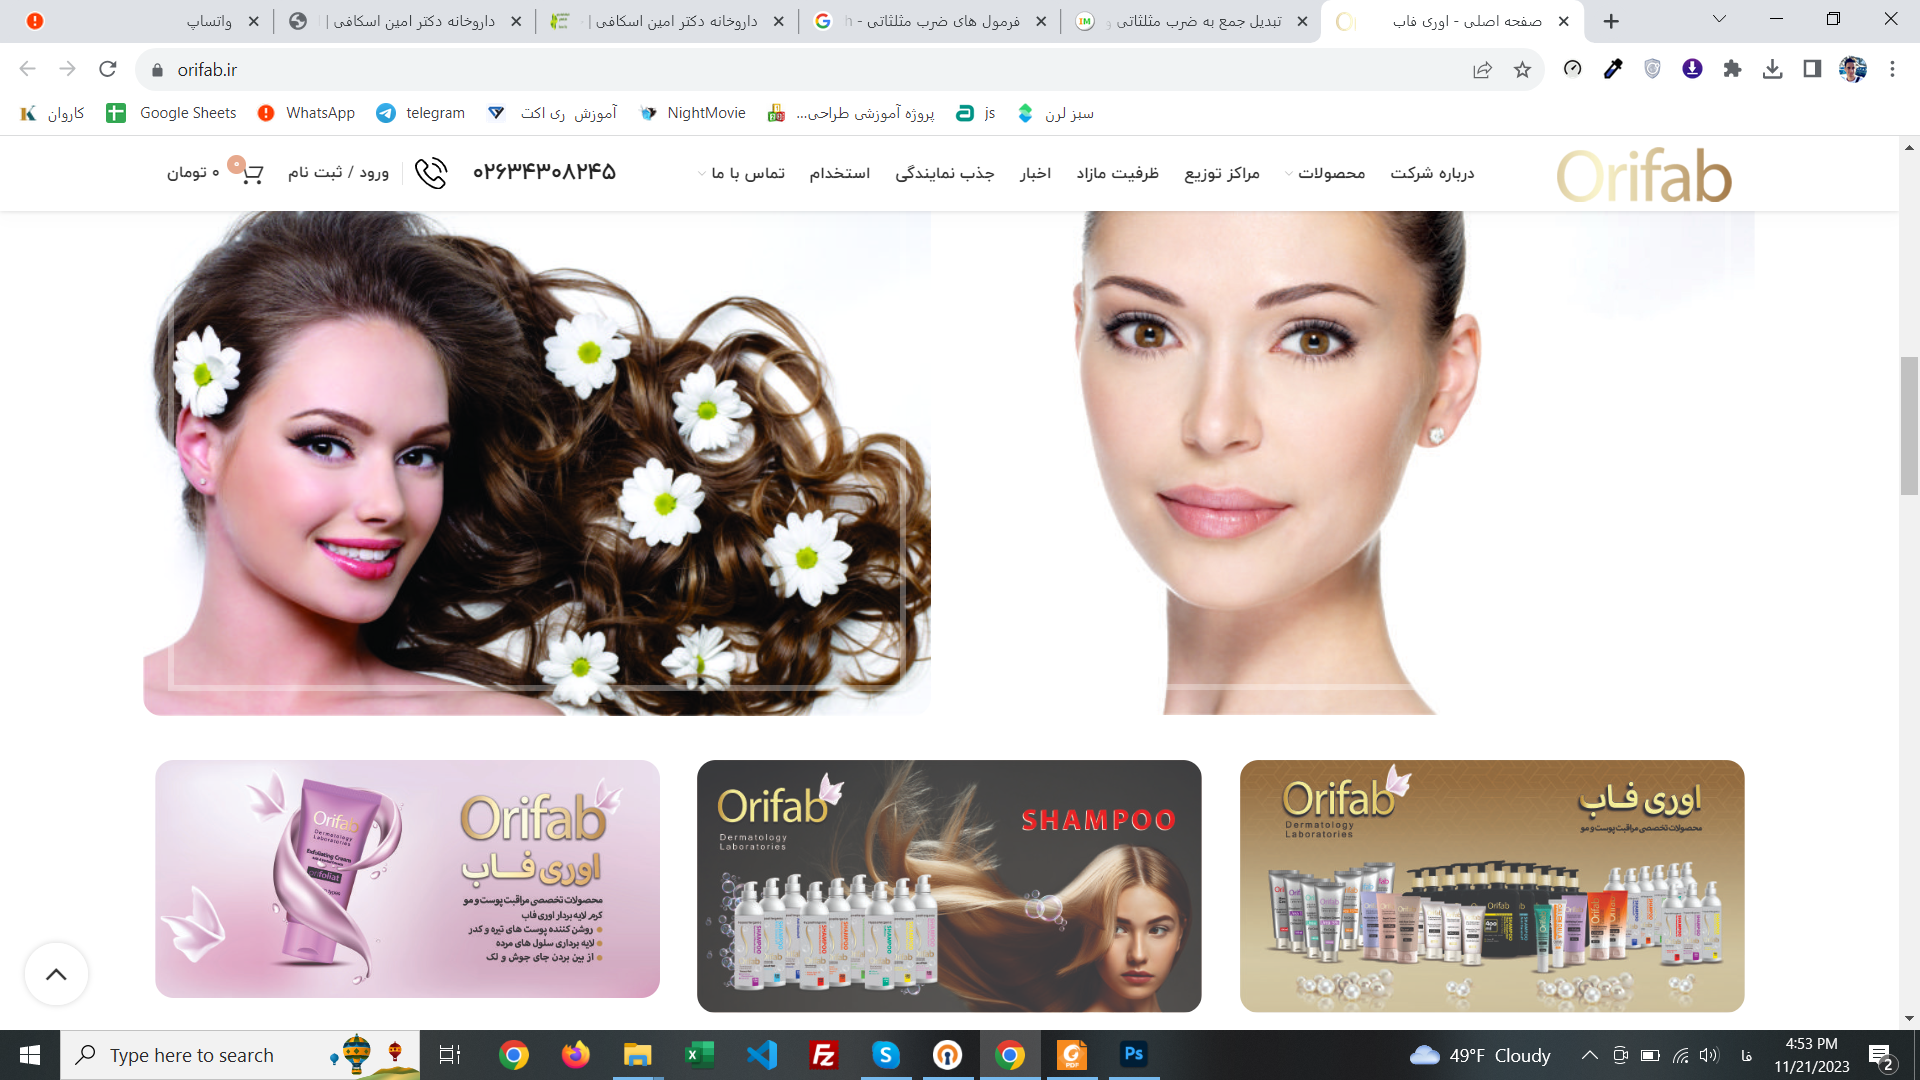The height and width of the screenshot is (1080, 1920).
Task: Click the page vertical scrollbar thumb
Action: [1909, 425]
